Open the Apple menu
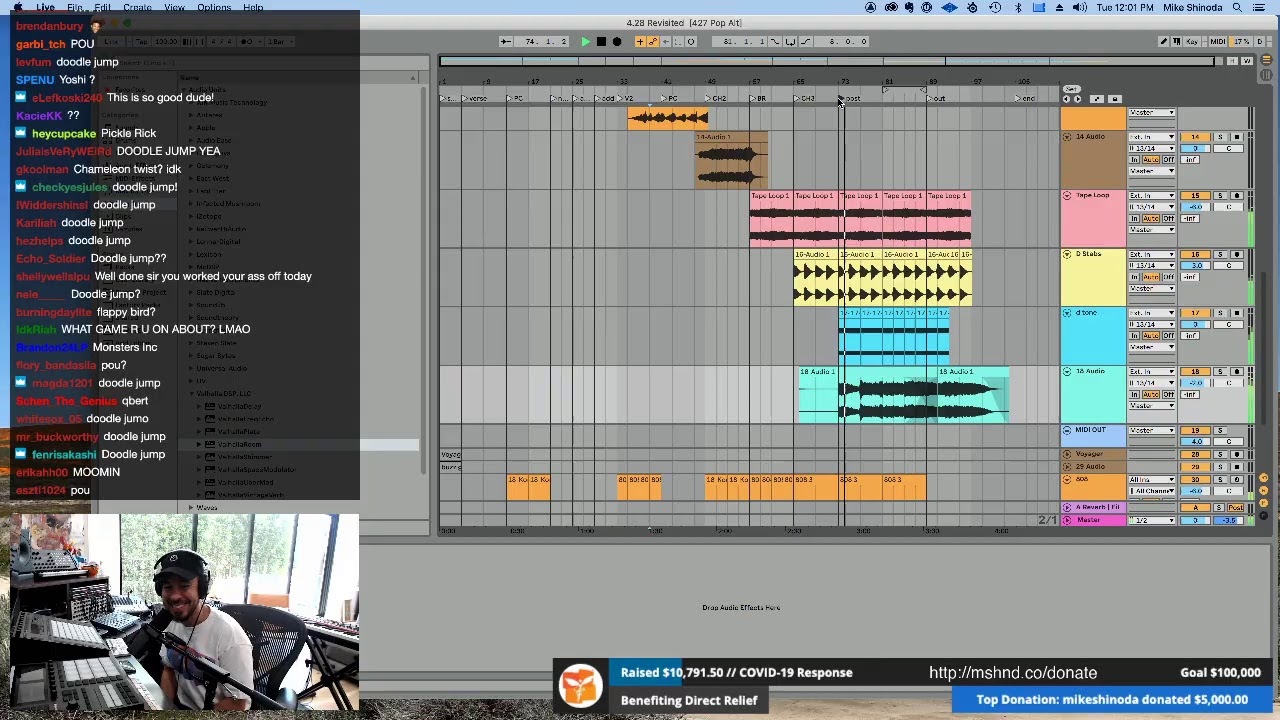 coord(18,8)
